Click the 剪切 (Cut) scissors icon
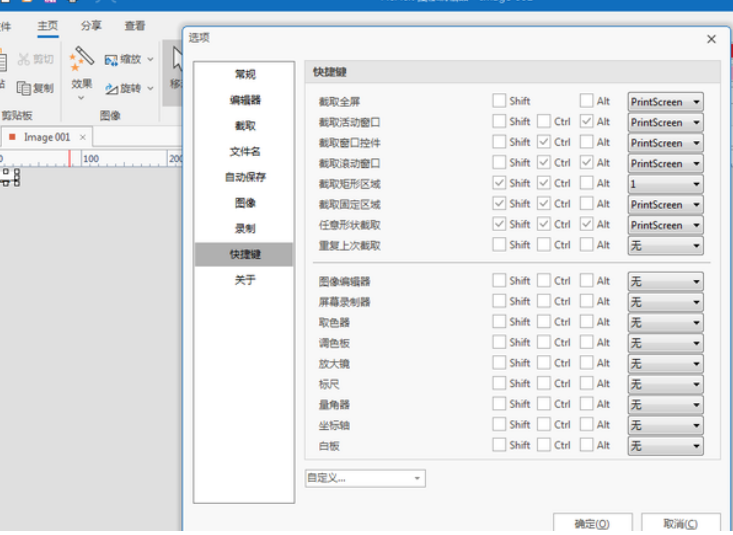Screen dimensions: 733x535 (23, 60)
